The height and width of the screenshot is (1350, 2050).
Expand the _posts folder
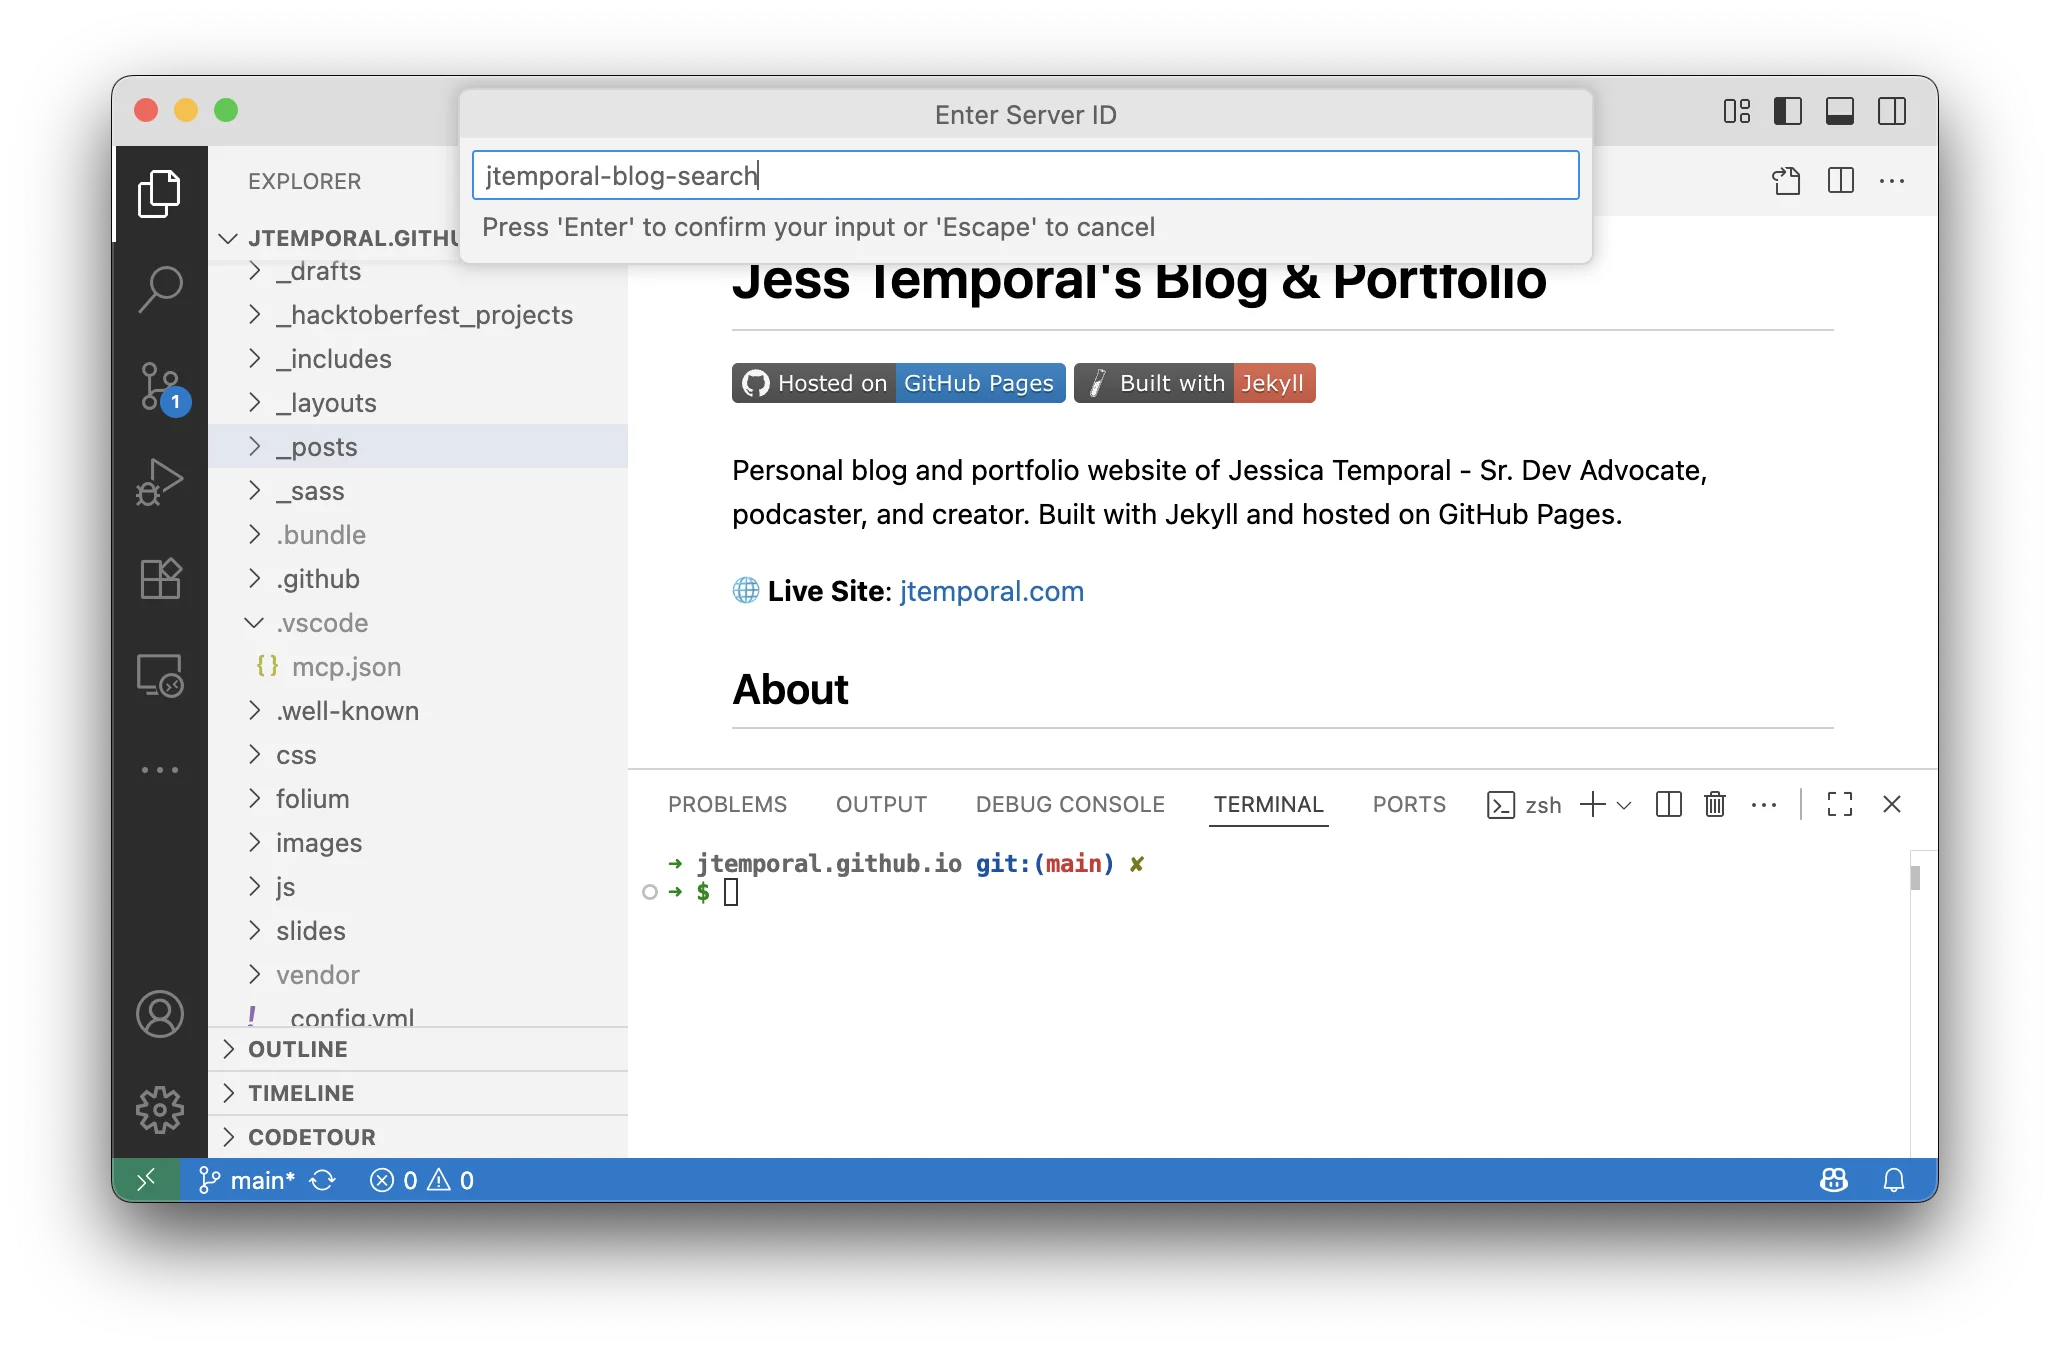[x=316, y=447]
